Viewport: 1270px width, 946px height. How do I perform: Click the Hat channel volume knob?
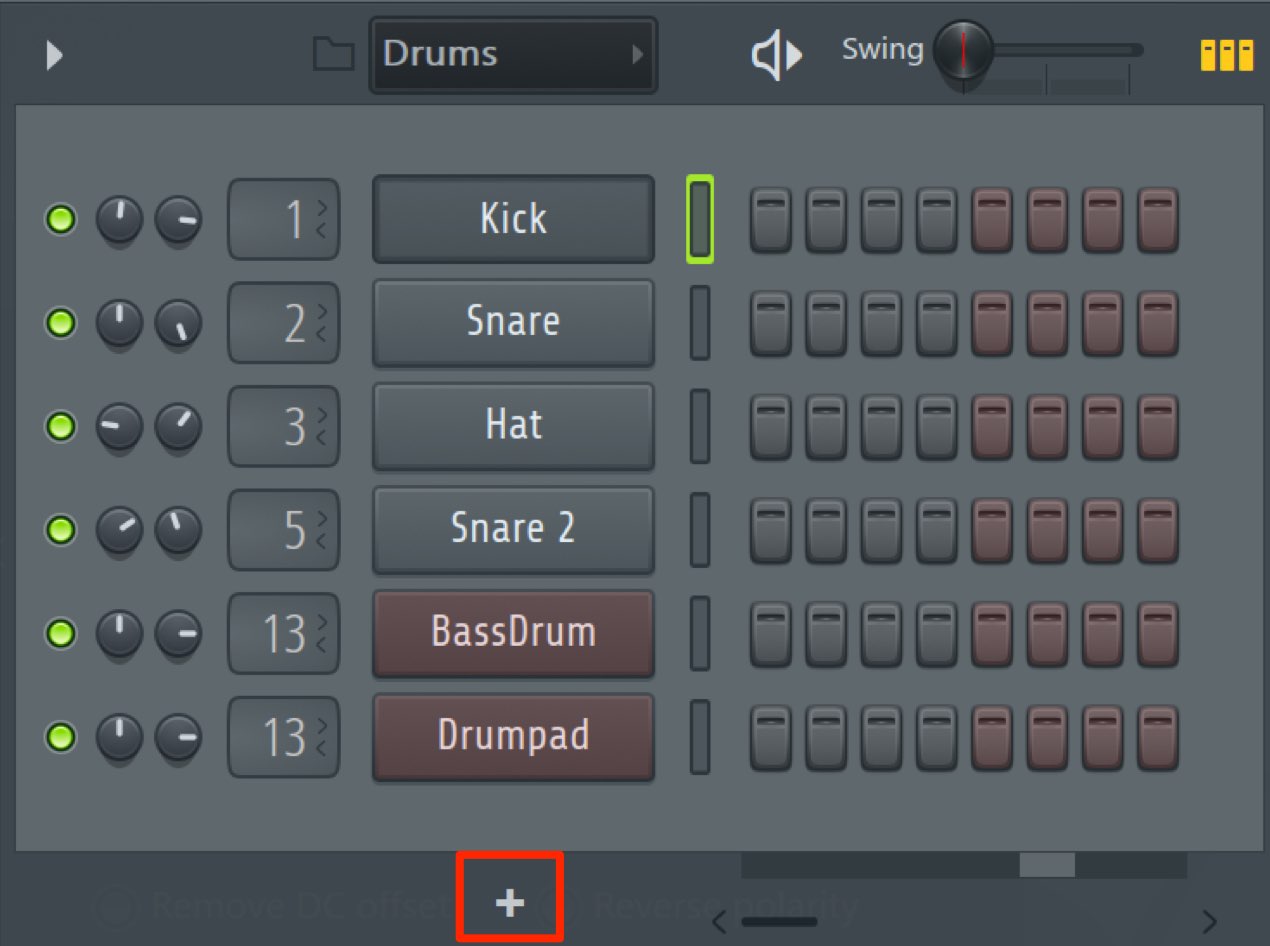point(178,427)
